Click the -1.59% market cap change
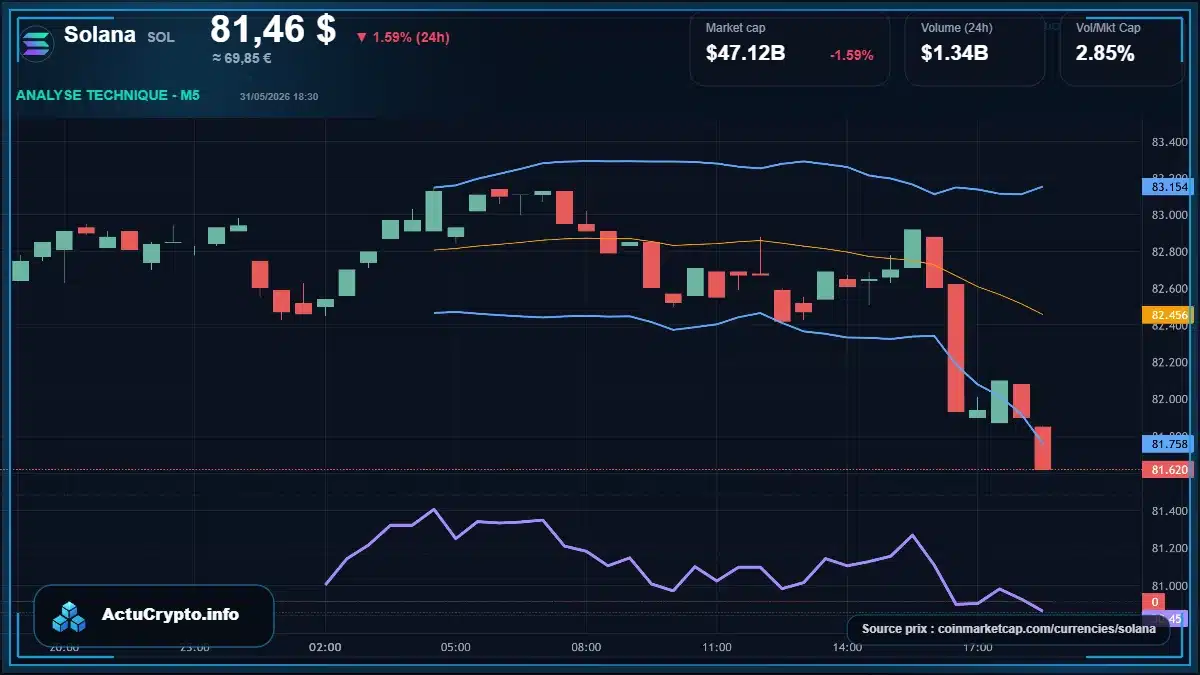 [851, 55]
